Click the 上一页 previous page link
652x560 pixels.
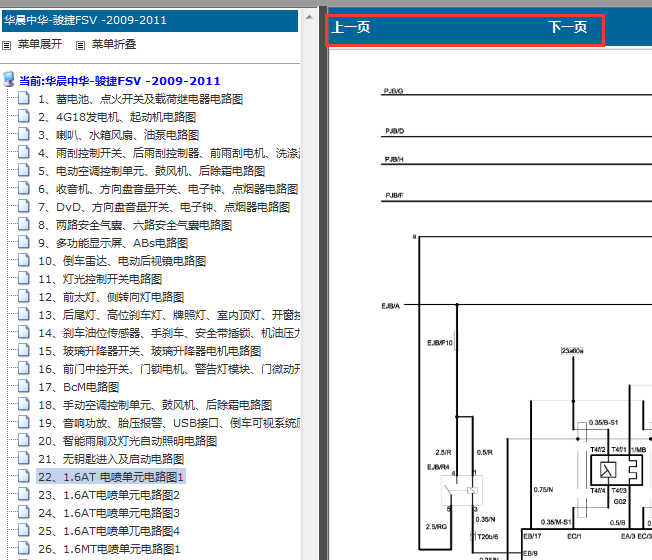[351, 27]
